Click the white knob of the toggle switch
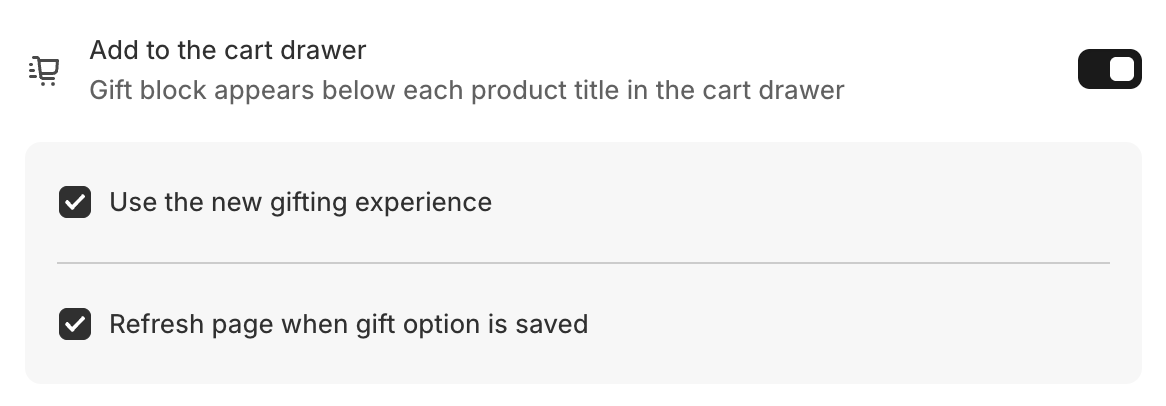This screenshot has width=1166, height=406. pos(1121,69)
